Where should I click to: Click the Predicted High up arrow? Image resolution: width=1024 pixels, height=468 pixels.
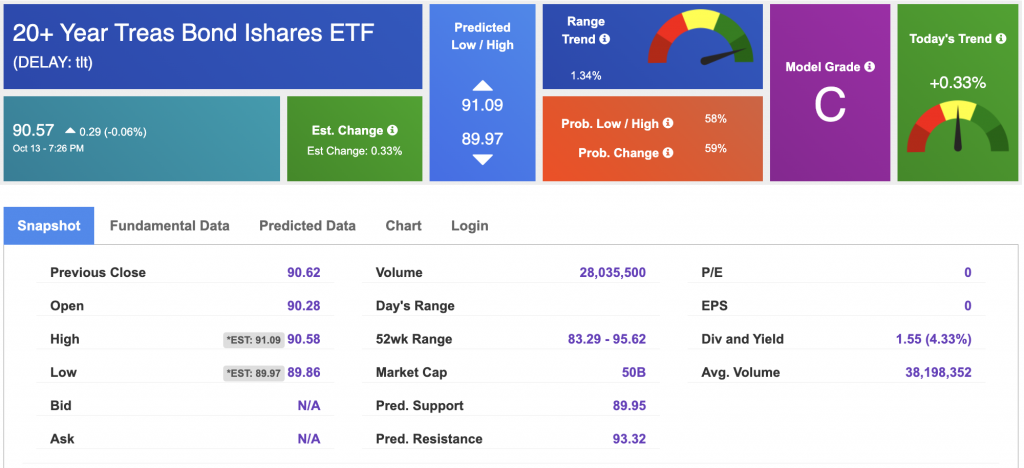(x=482, y=86)
